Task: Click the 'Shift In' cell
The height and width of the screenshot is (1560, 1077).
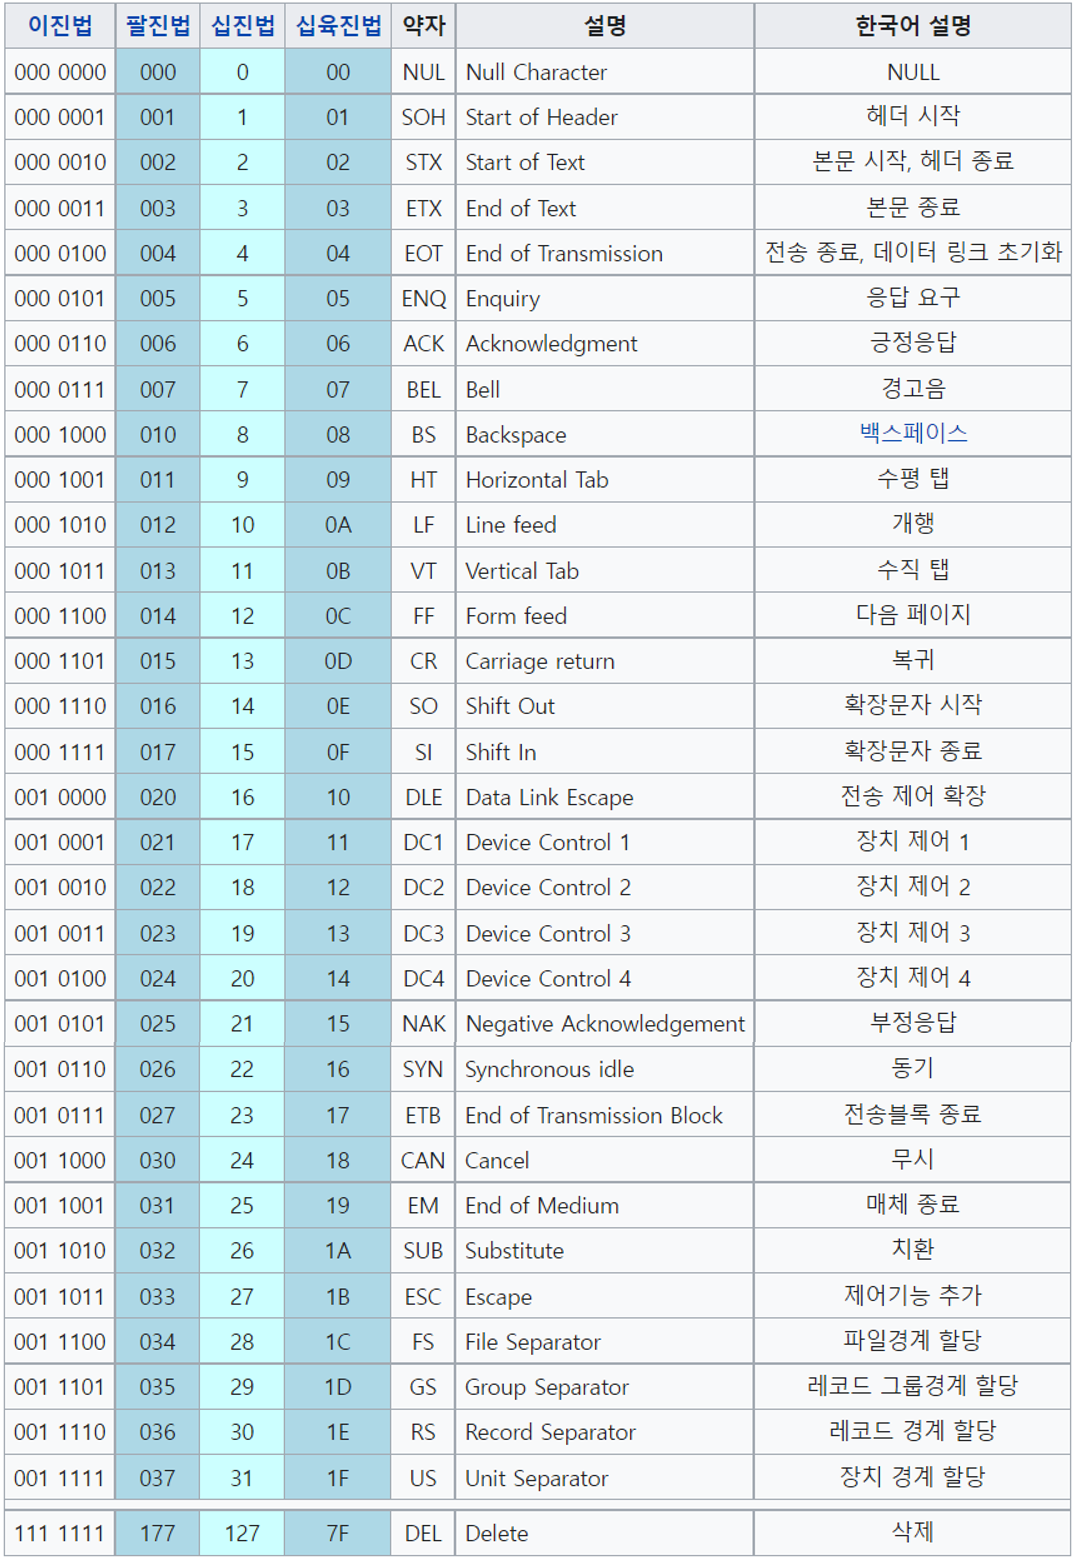Action: coord(605,751)
